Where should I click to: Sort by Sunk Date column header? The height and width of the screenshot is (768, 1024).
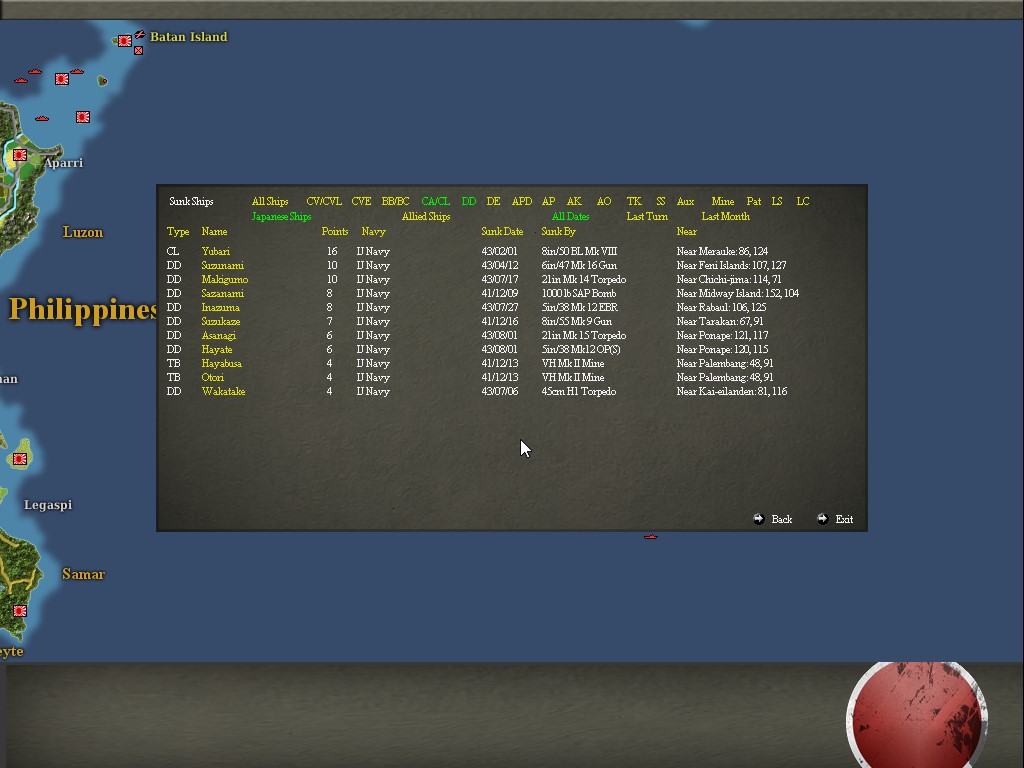click(502, 231)
